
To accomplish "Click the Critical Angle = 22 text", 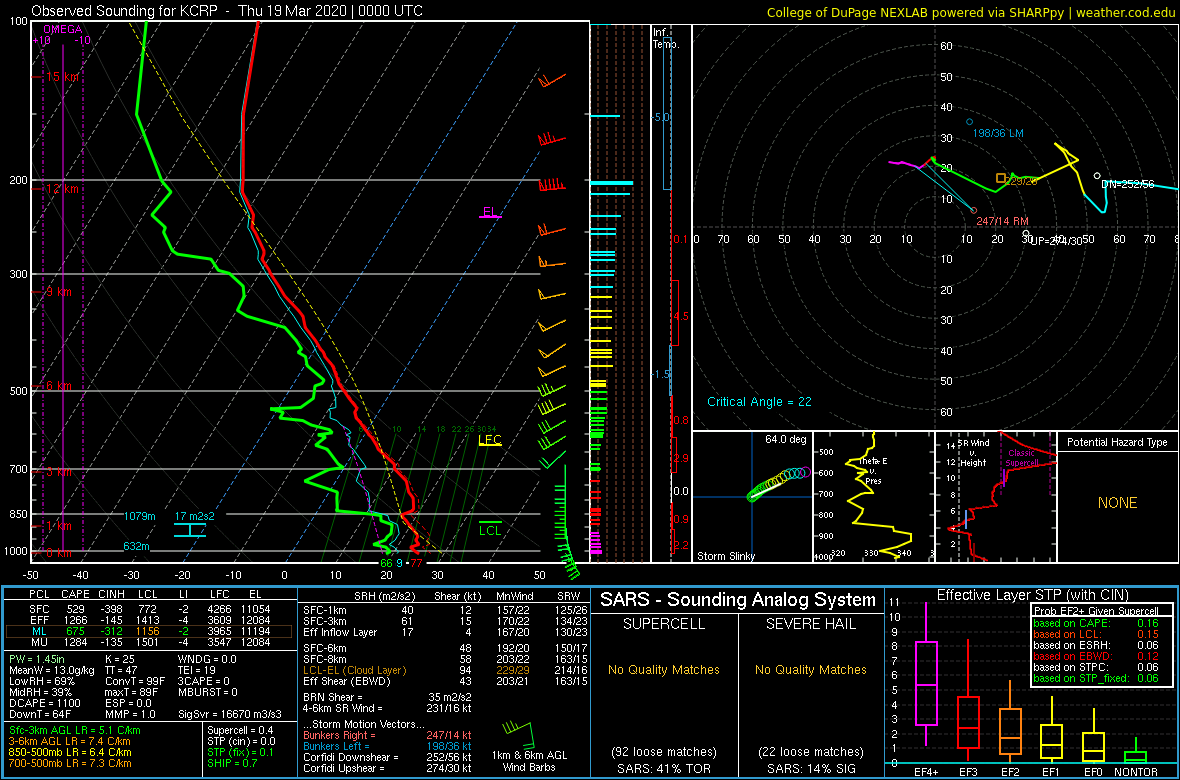I will [x=759, y=402].
